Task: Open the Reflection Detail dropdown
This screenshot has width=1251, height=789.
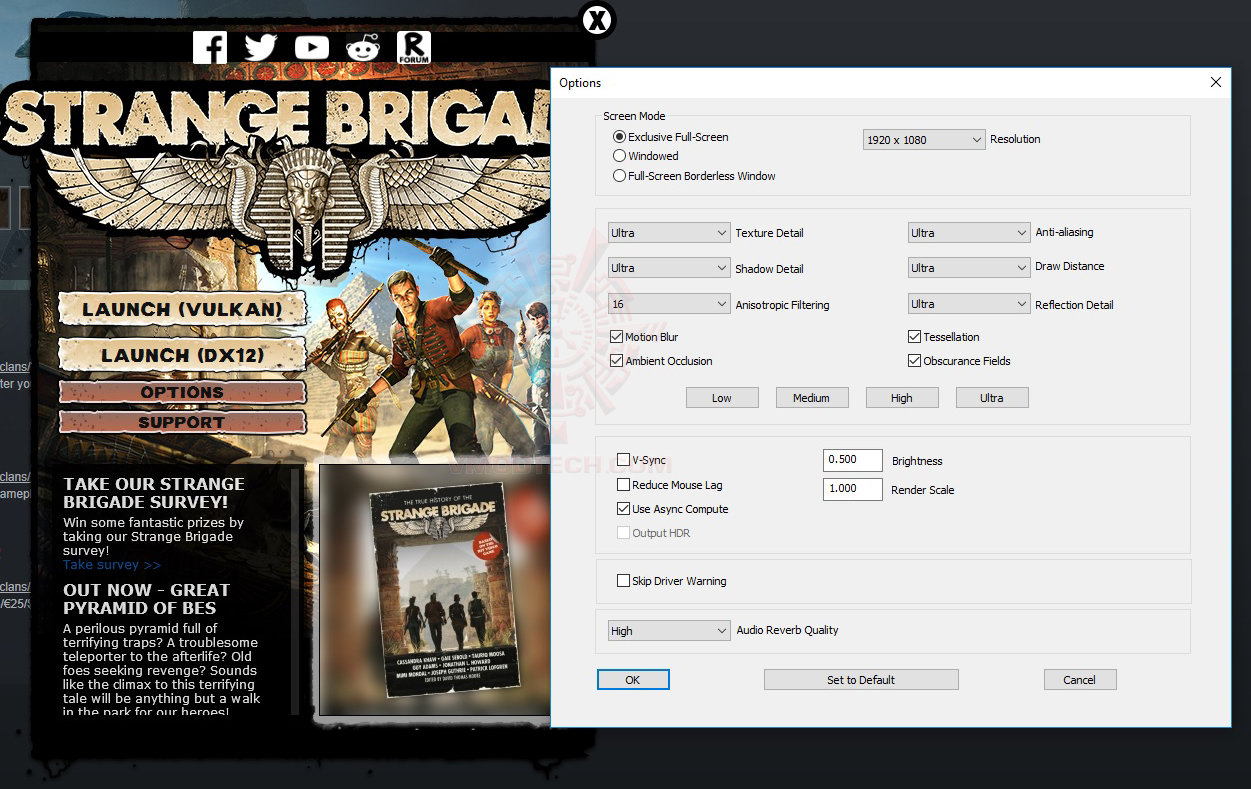Action: 969,304
